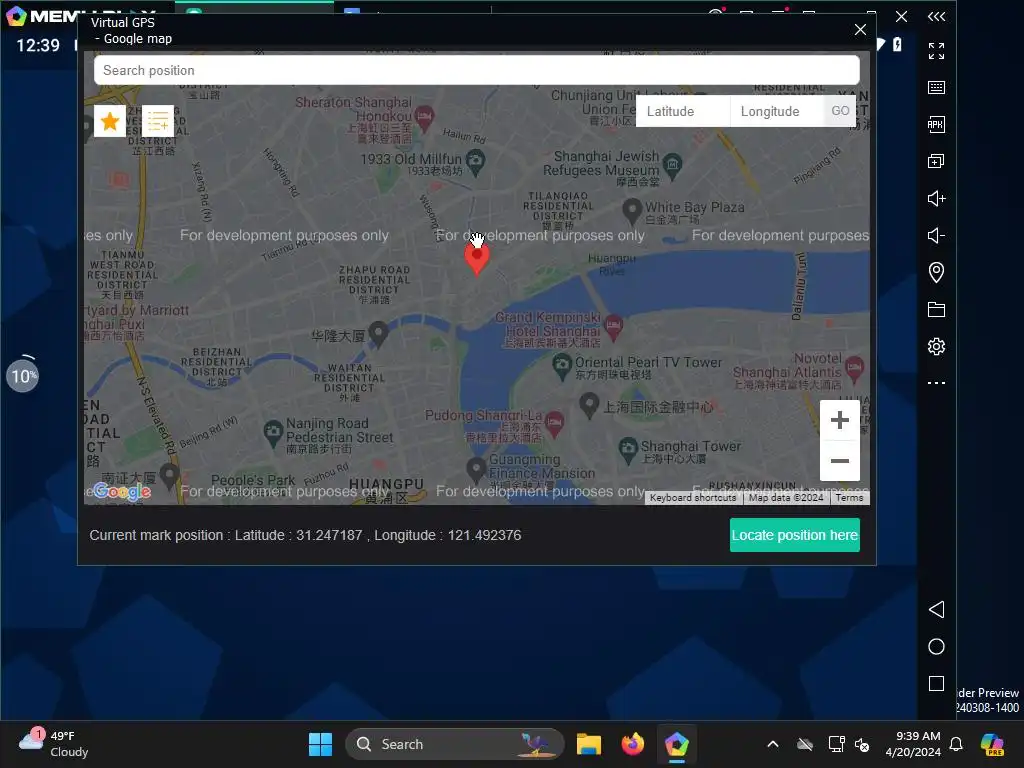This screenshot has width=1024, height=768.
Task: Open the map Terms link
Action: click(x=849, y=498)
